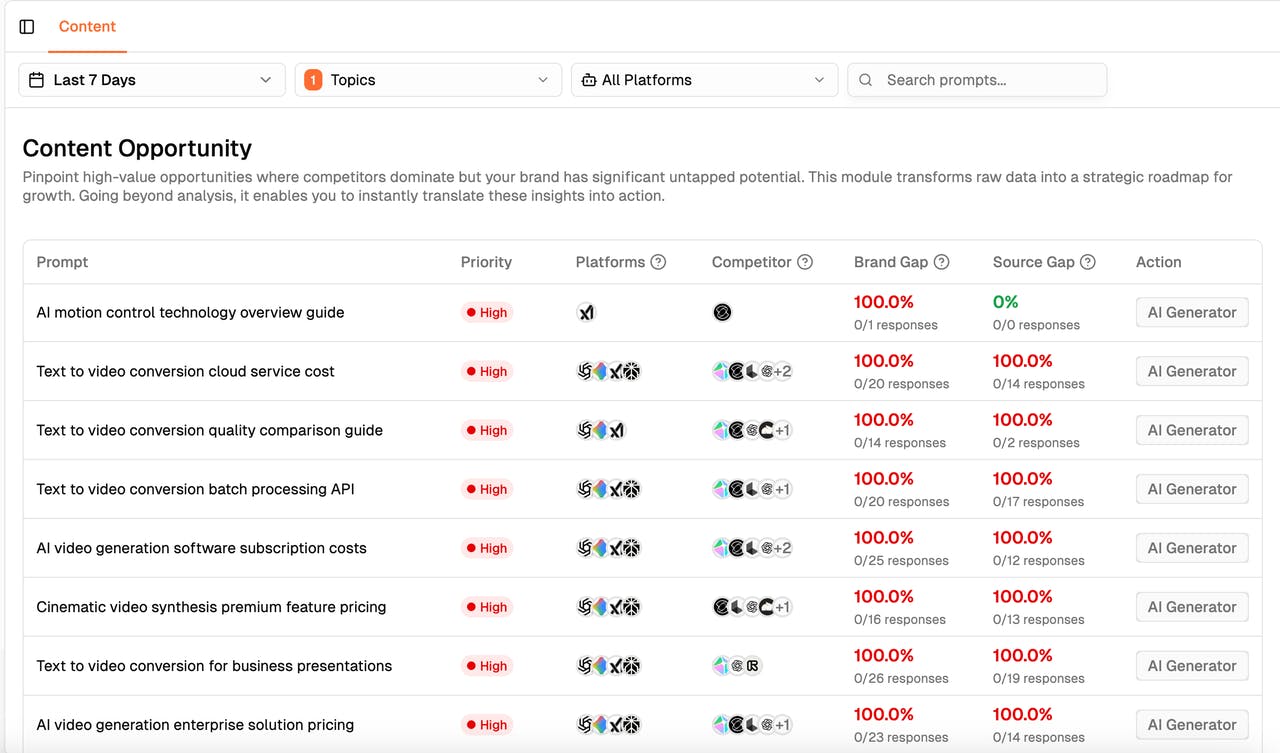Click platform icon in AI motion control row
The width and height of the screenshot is (1280, 753).
pos(587,313)
